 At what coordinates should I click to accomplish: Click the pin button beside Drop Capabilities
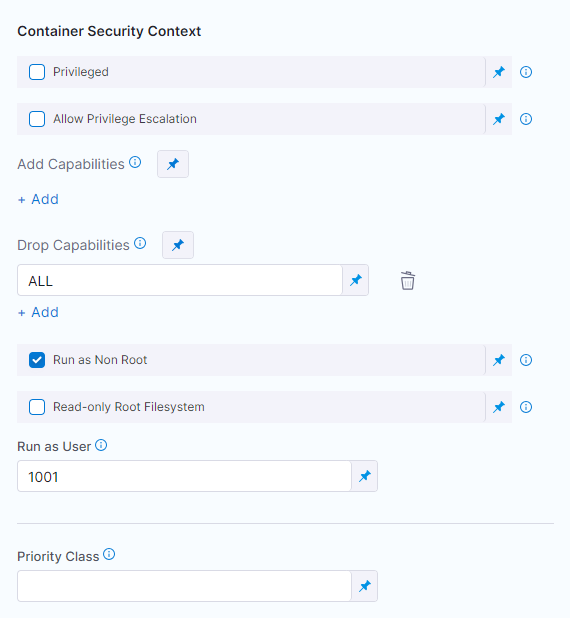pos(178,245)
